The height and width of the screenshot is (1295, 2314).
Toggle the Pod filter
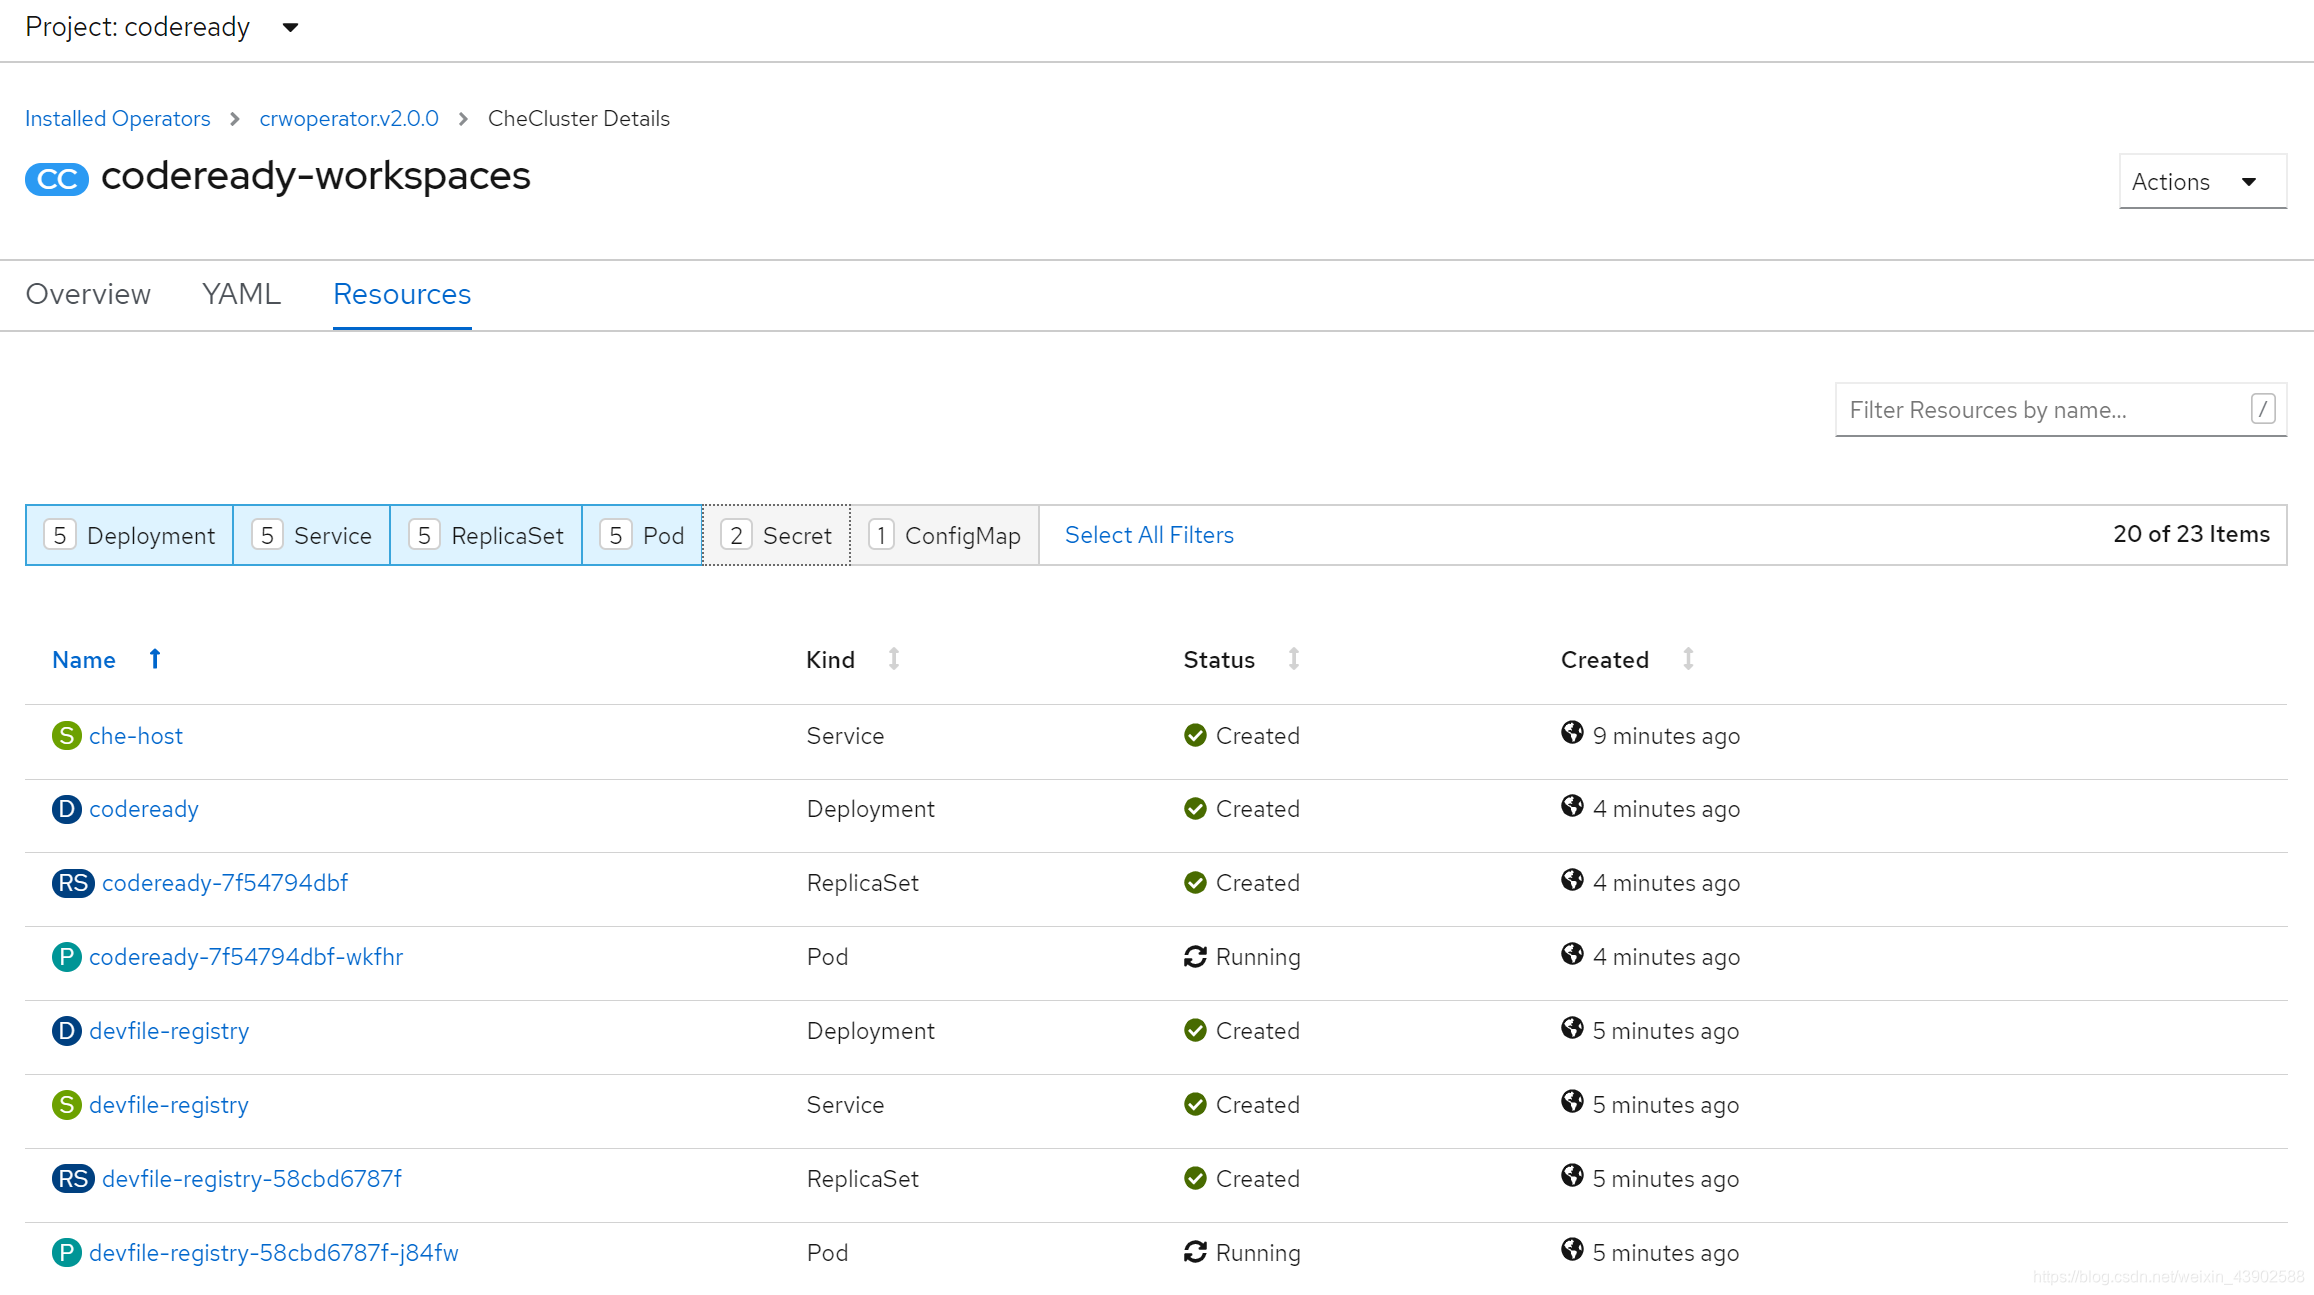click(x=642, y=535)
